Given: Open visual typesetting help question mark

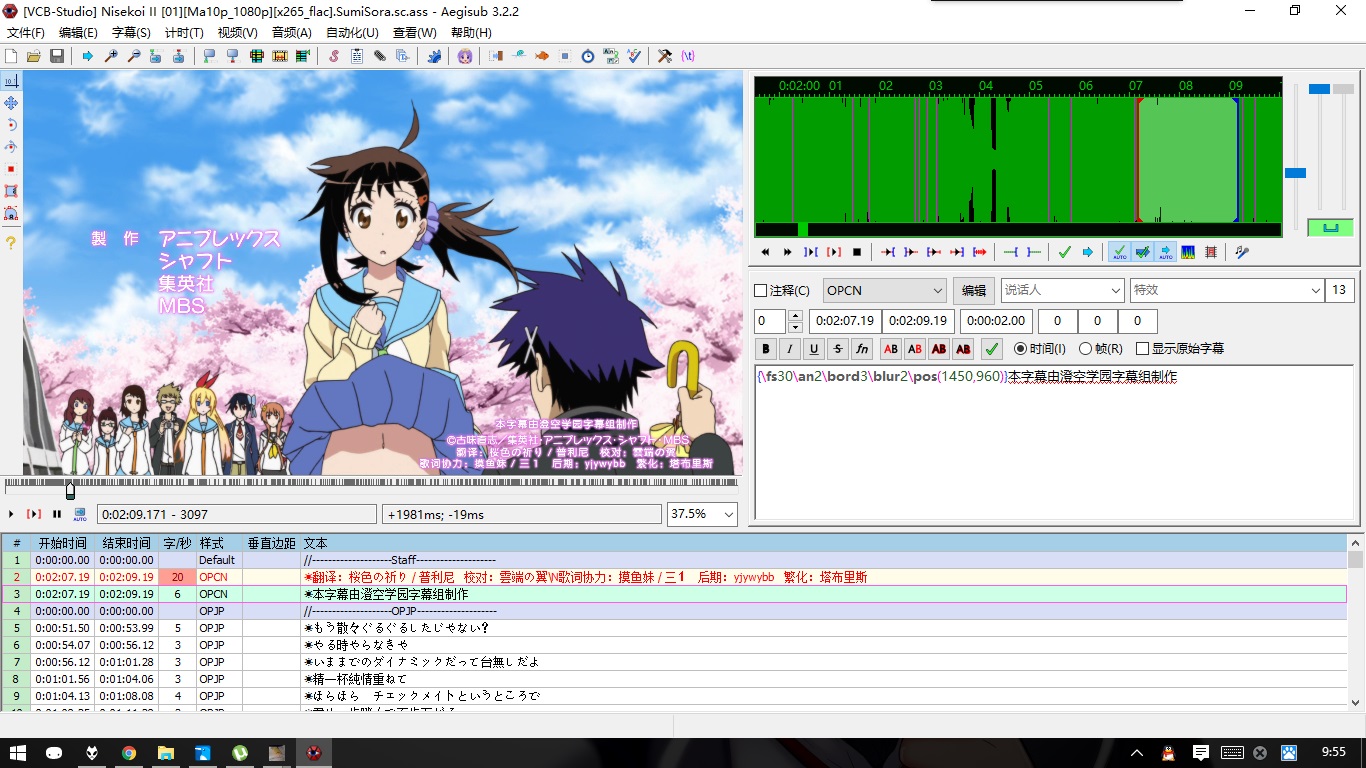Looking at the screenshot, I should pos(11,243).
